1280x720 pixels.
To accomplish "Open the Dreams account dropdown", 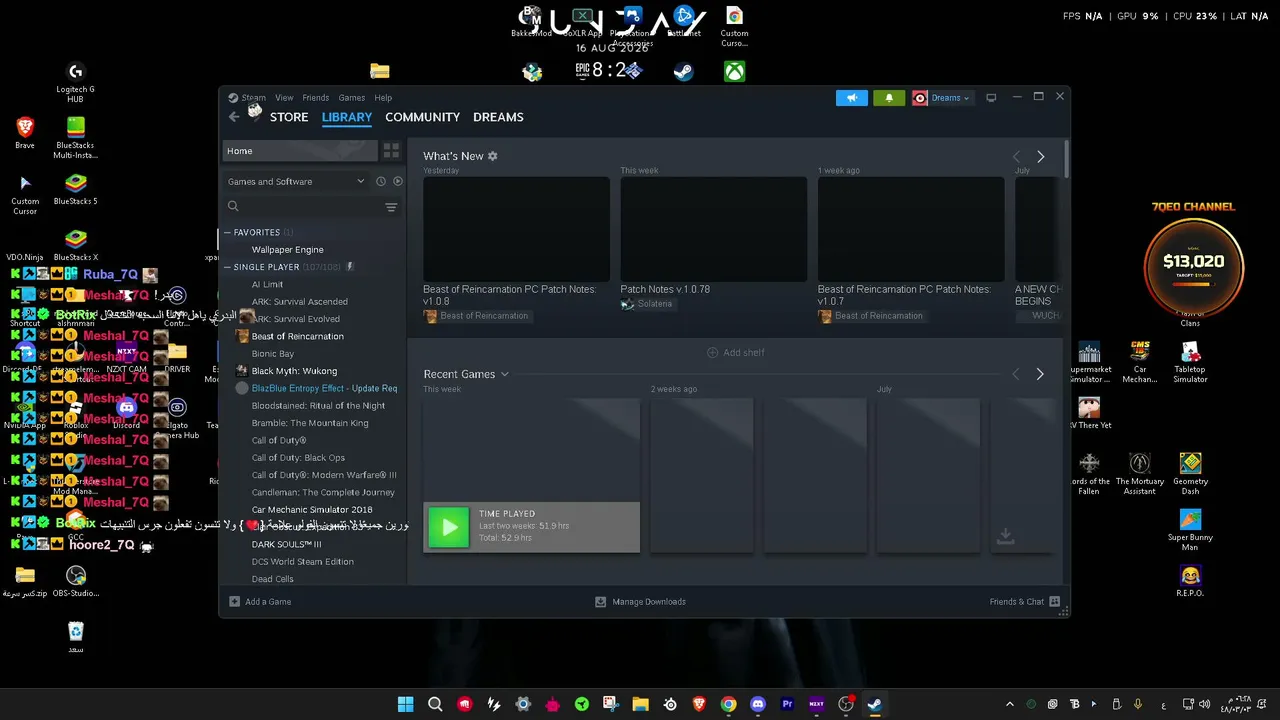I will 950,98.
